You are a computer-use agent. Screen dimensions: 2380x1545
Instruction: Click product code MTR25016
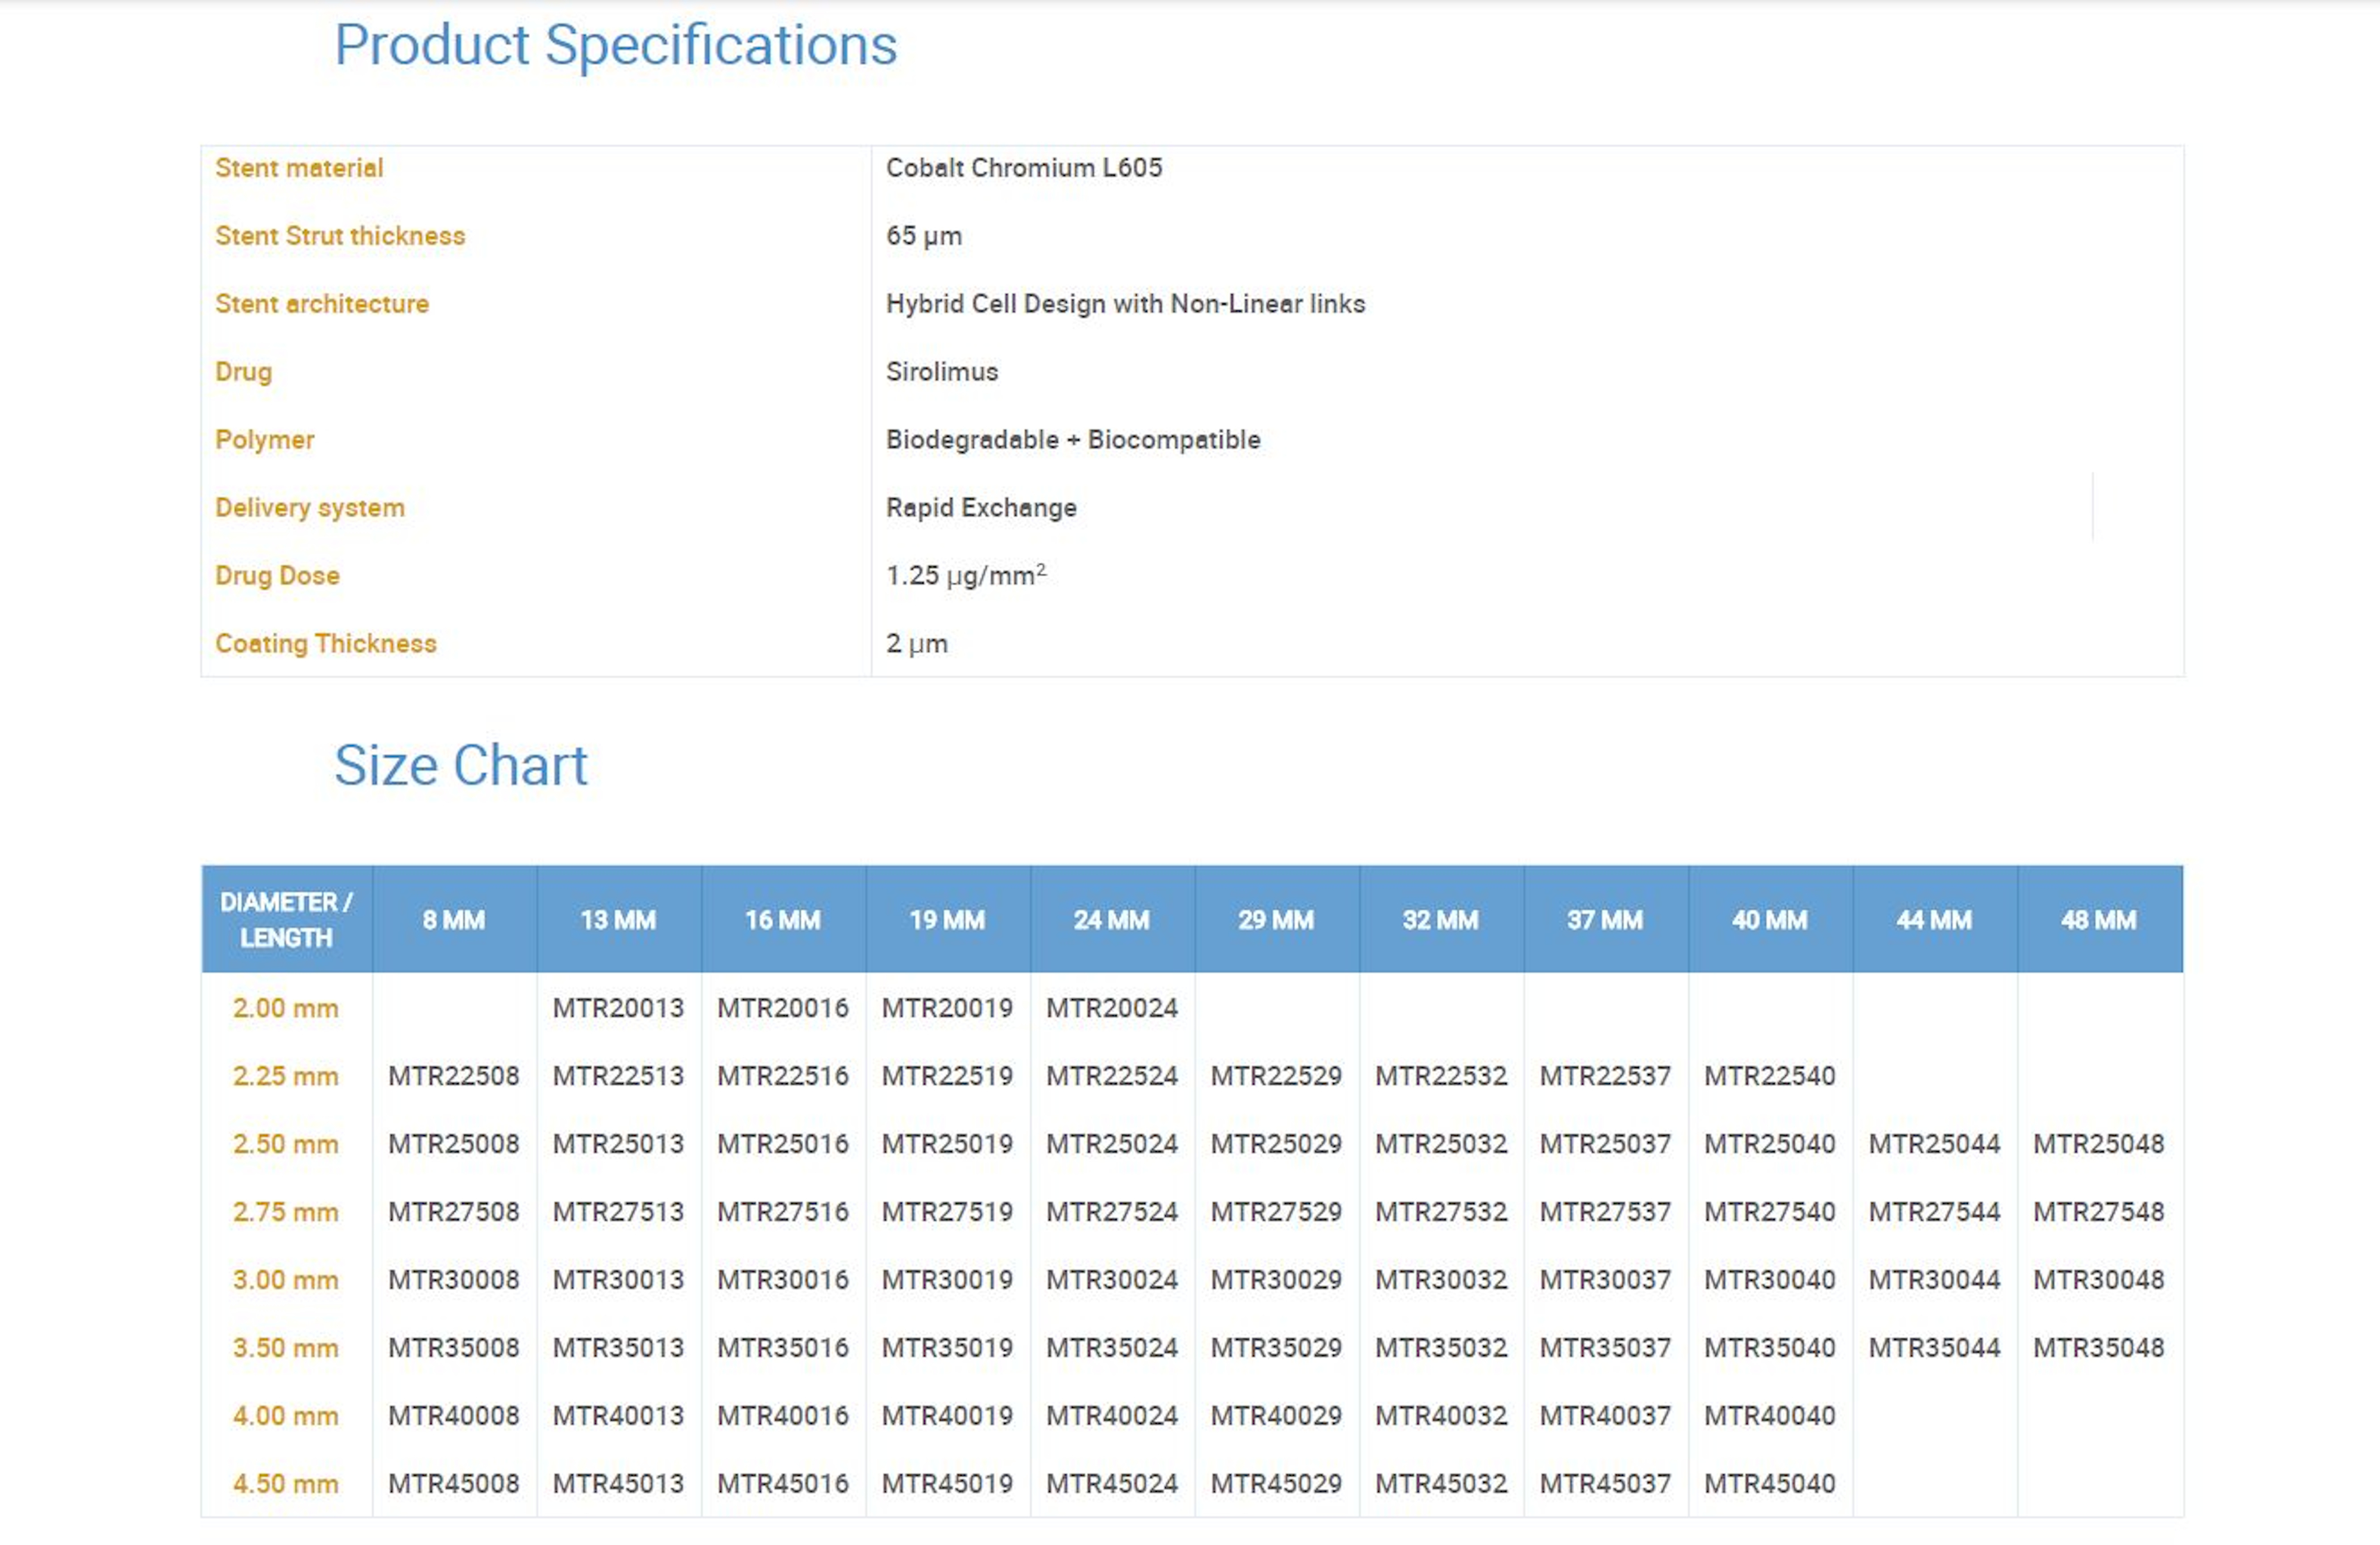click(x=783, y=1144)
